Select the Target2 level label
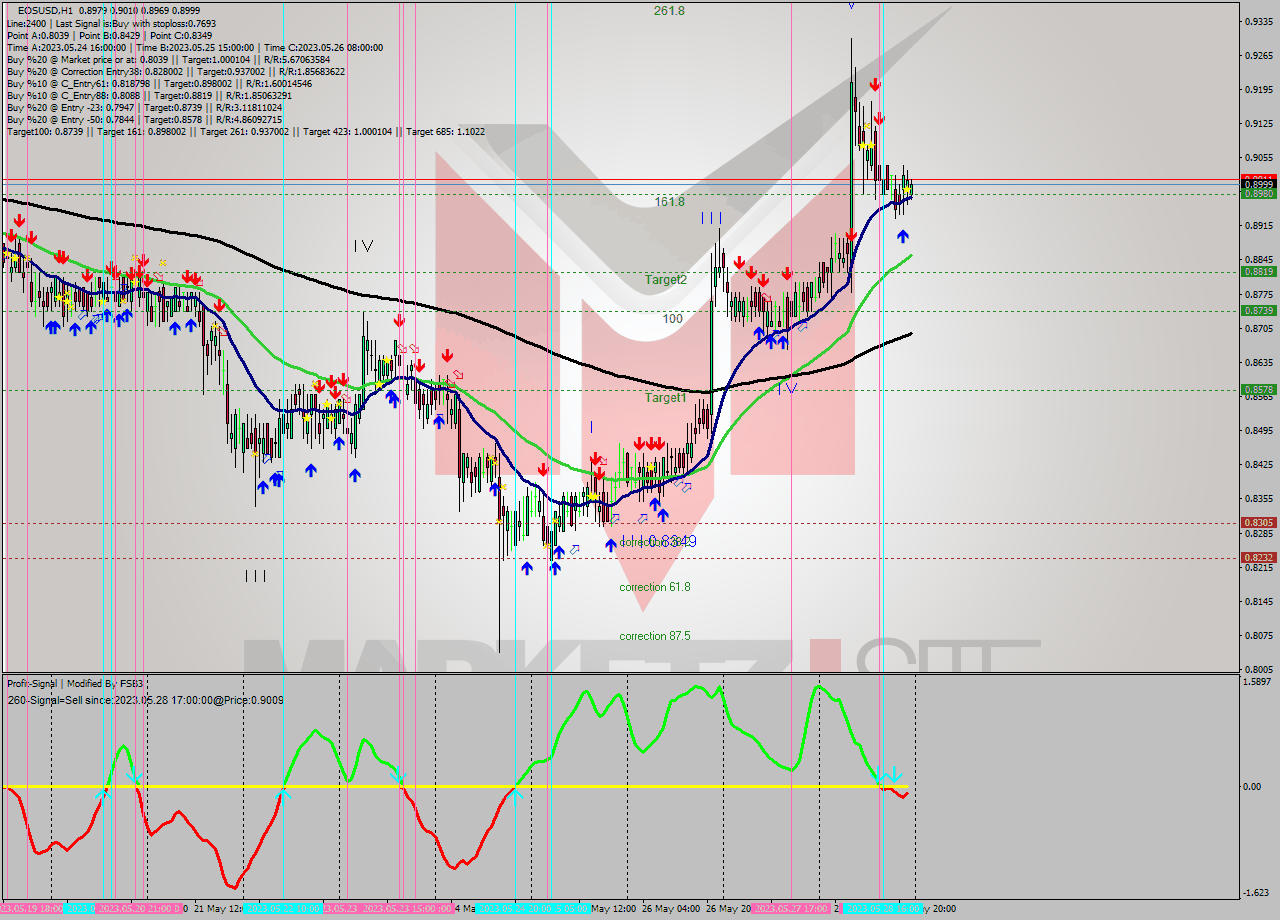Image resolution: width=1280 pixels, height=920 pixels. pyautogui.click(x=665, y=280)
